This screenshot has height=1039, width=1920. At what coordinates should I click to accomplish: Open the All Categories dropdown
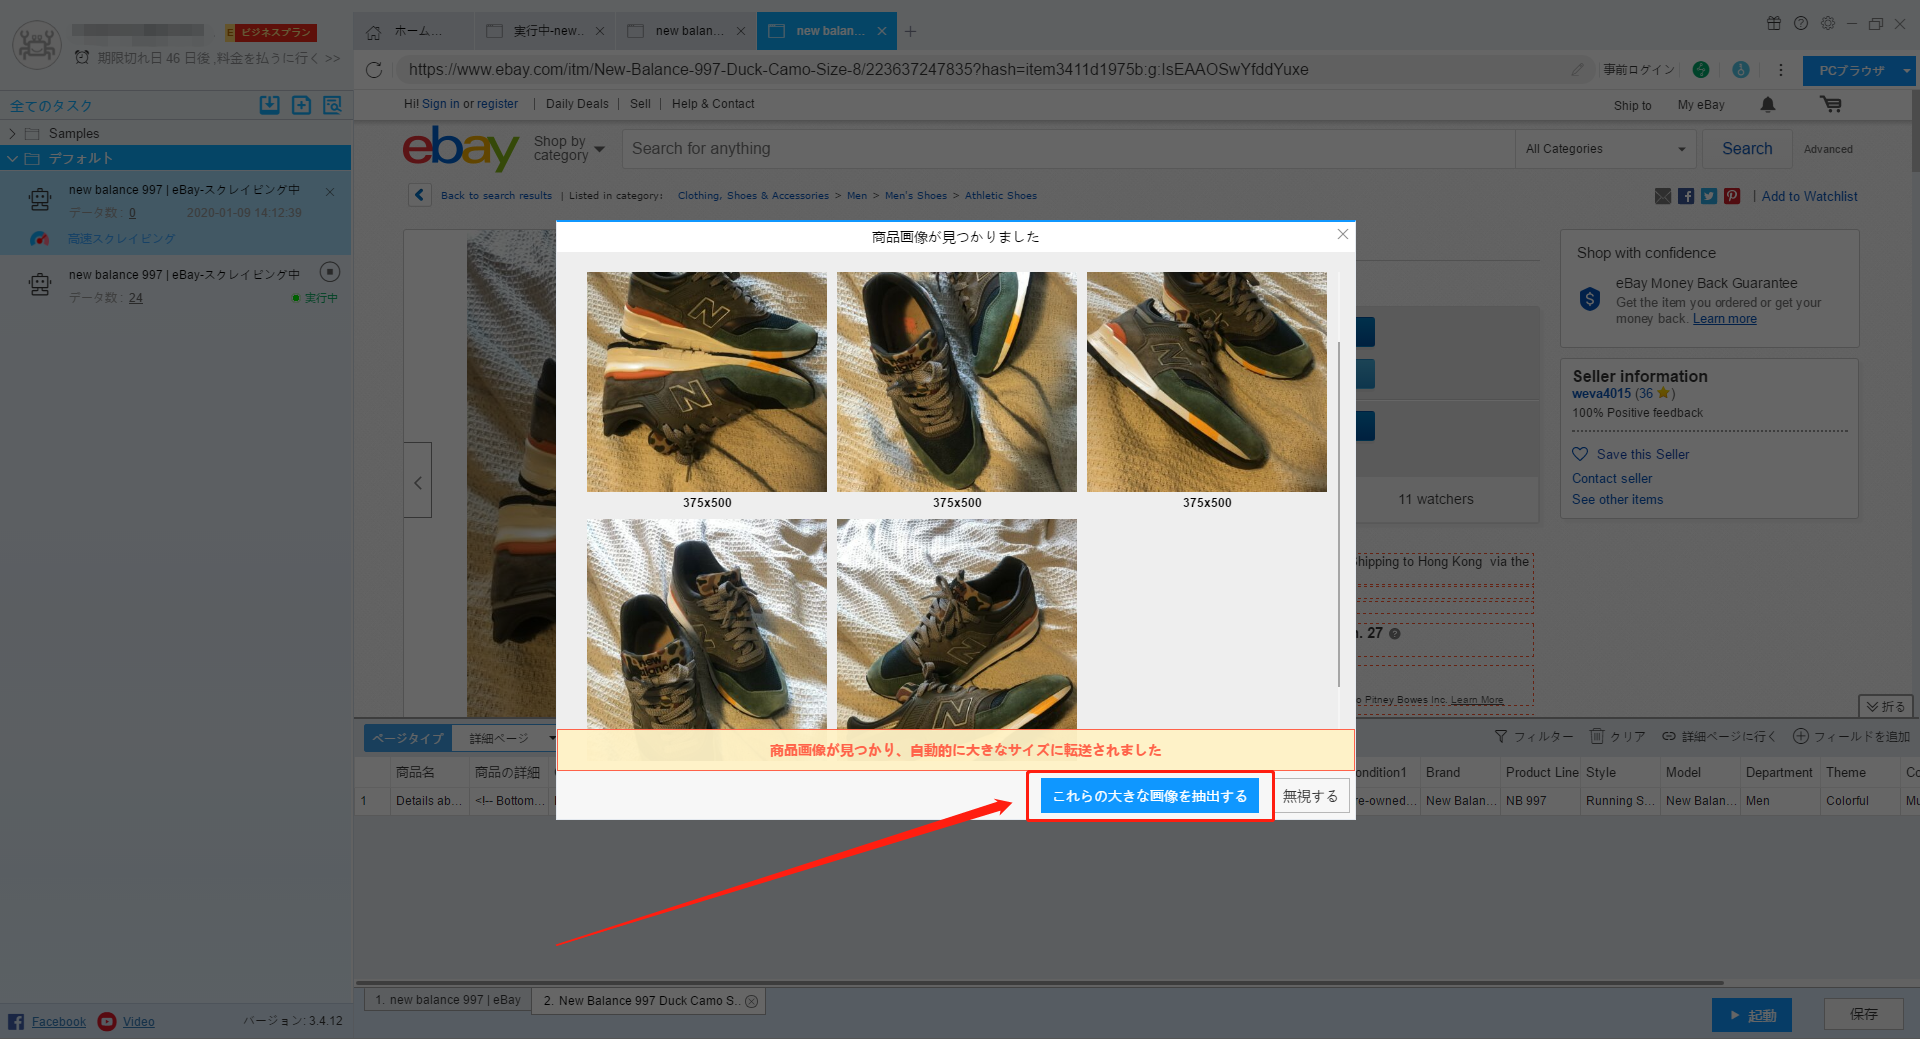1605,149
